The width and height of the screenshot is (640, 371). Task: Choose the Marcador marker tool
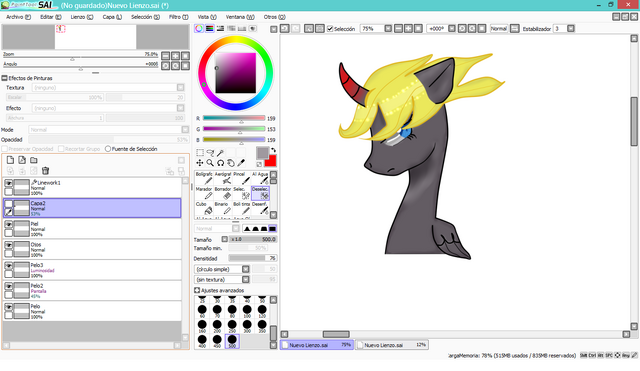pos(204,193)
